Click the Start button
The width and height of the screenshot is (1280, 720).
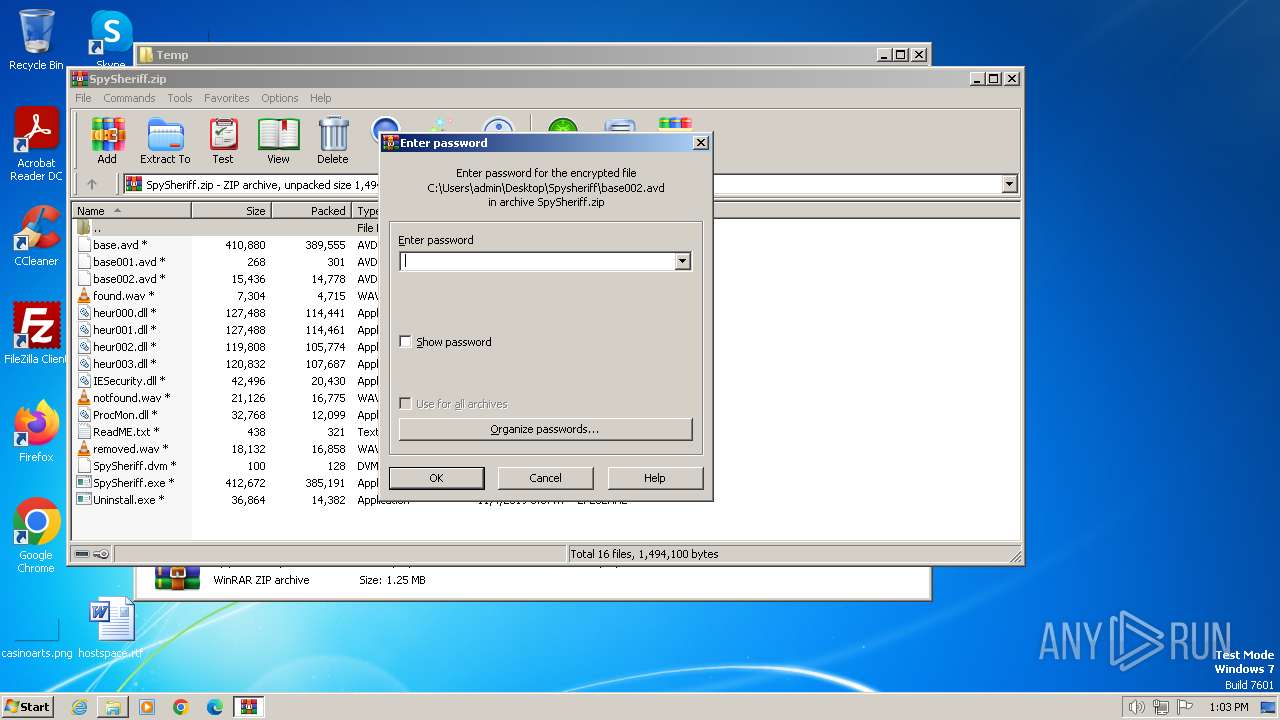point(27,707)
